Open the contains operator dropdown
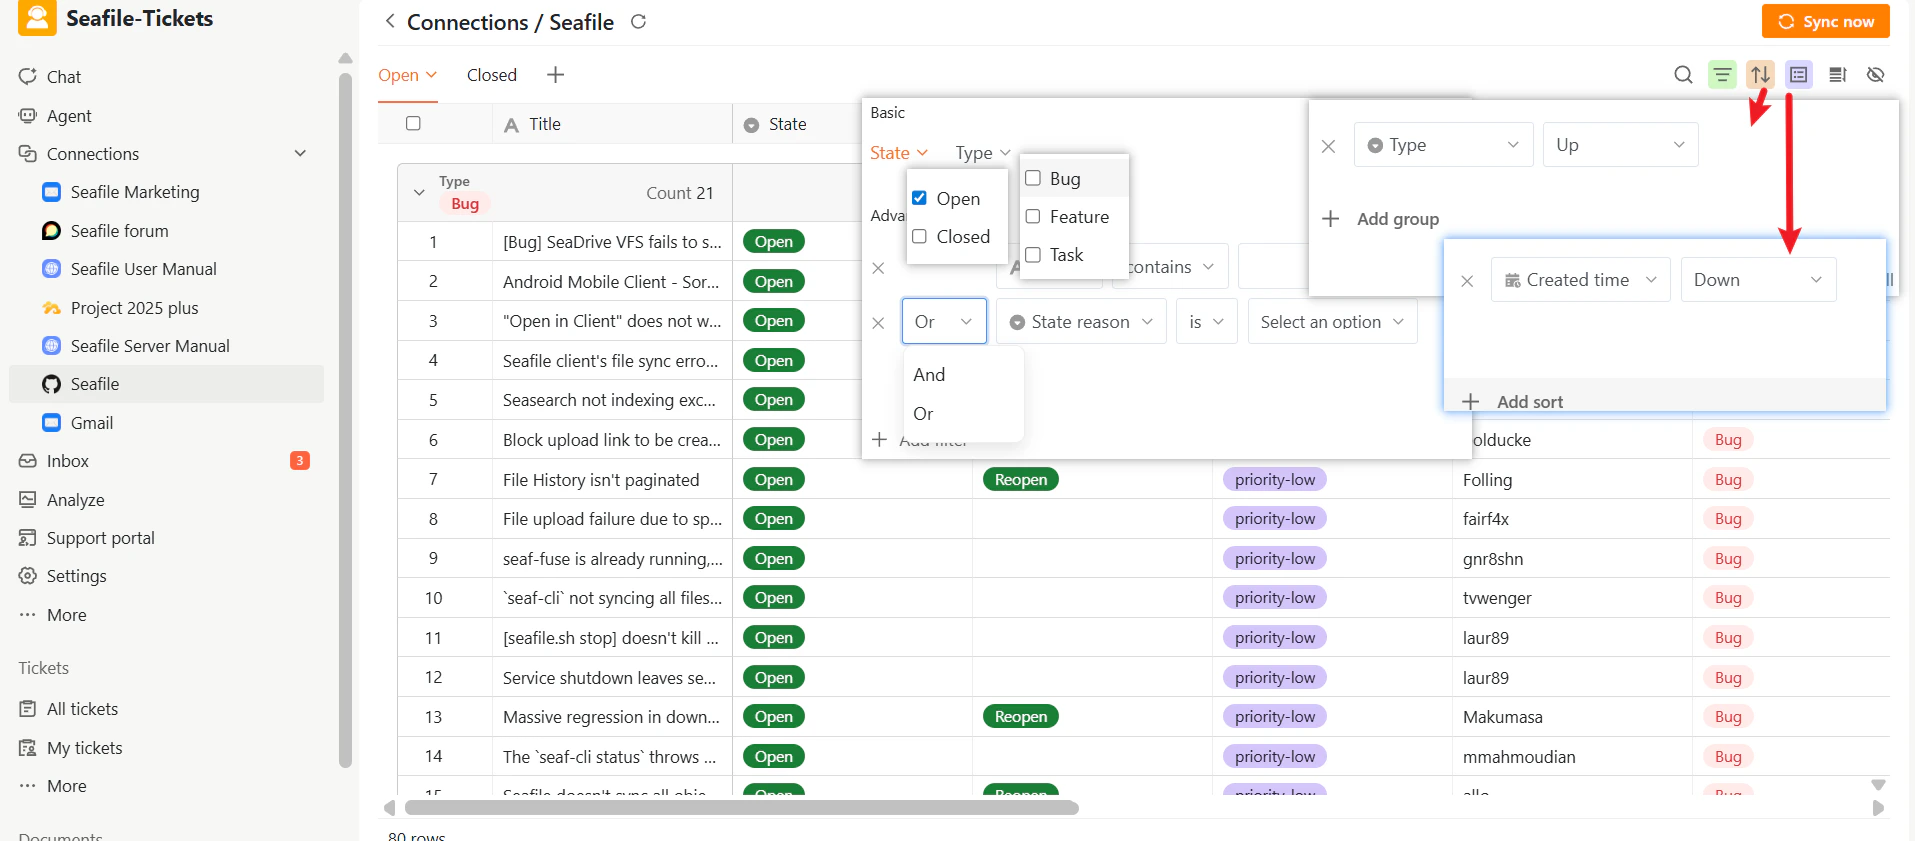1915x841 pixels. click(x=1171, y=267)
